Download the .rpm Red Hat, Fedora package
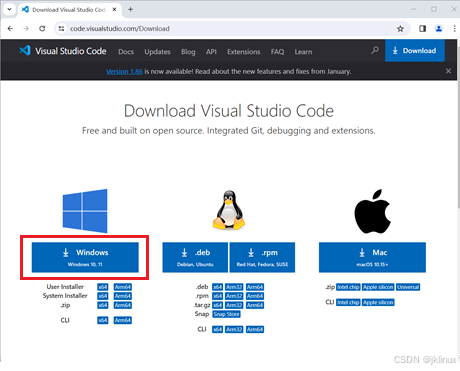The image size is (460, 371). coord(262,257)
